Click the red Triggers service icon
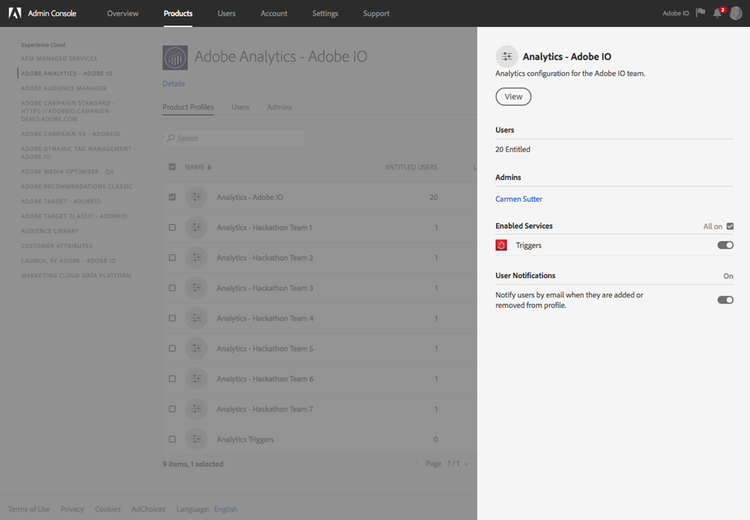The width and height of the screenshot is (750, 520). point(501,245)
